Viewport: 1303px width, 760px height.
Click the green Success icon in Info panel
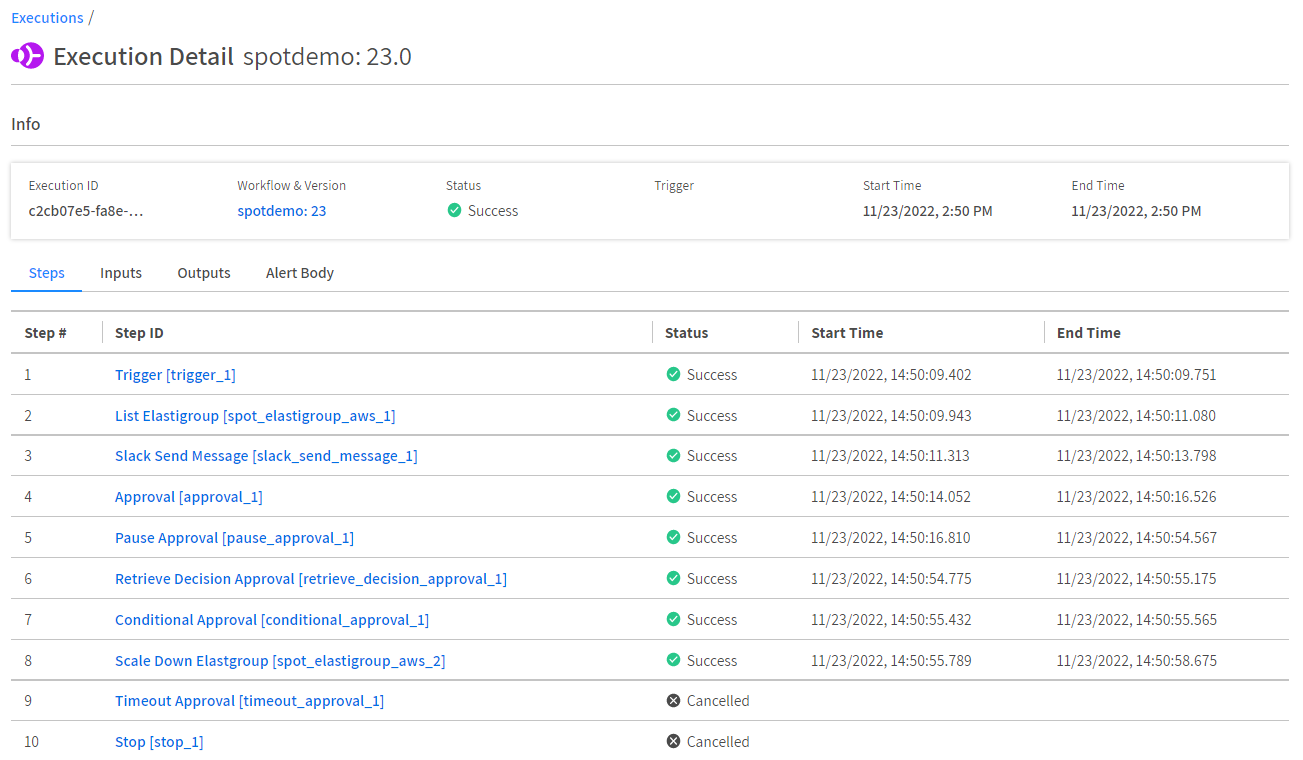coord(454,211)
